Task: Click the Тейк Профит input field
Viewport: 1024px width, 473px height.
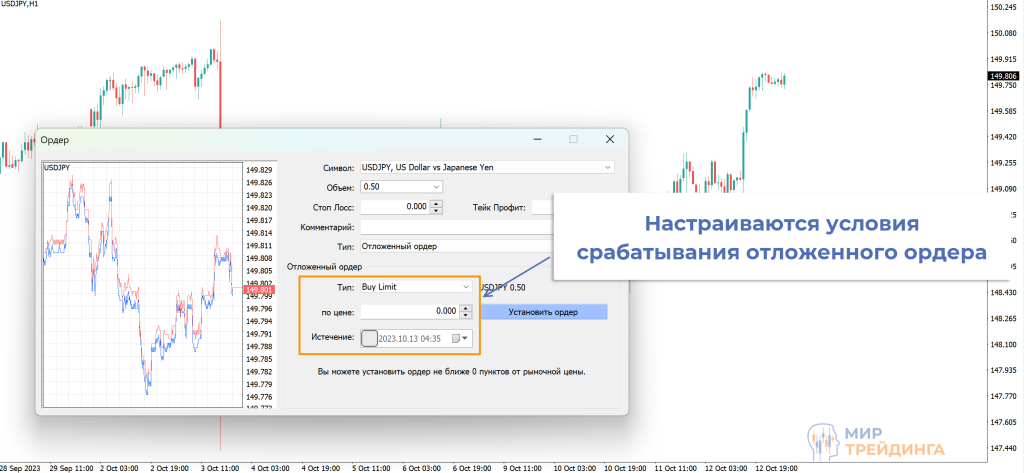Action: (x=541, y=207)
